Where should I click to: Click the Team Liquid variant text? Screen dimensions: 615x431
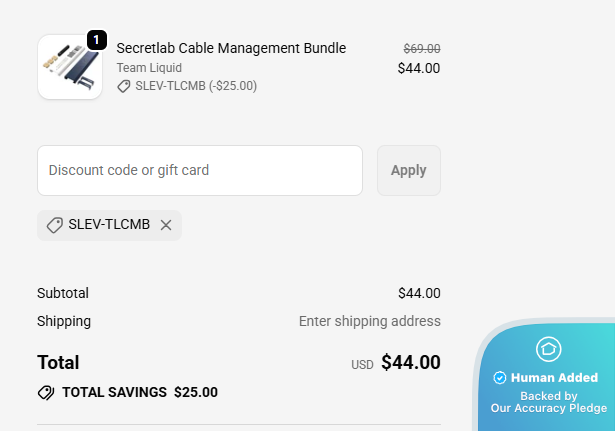coord(149,68)
